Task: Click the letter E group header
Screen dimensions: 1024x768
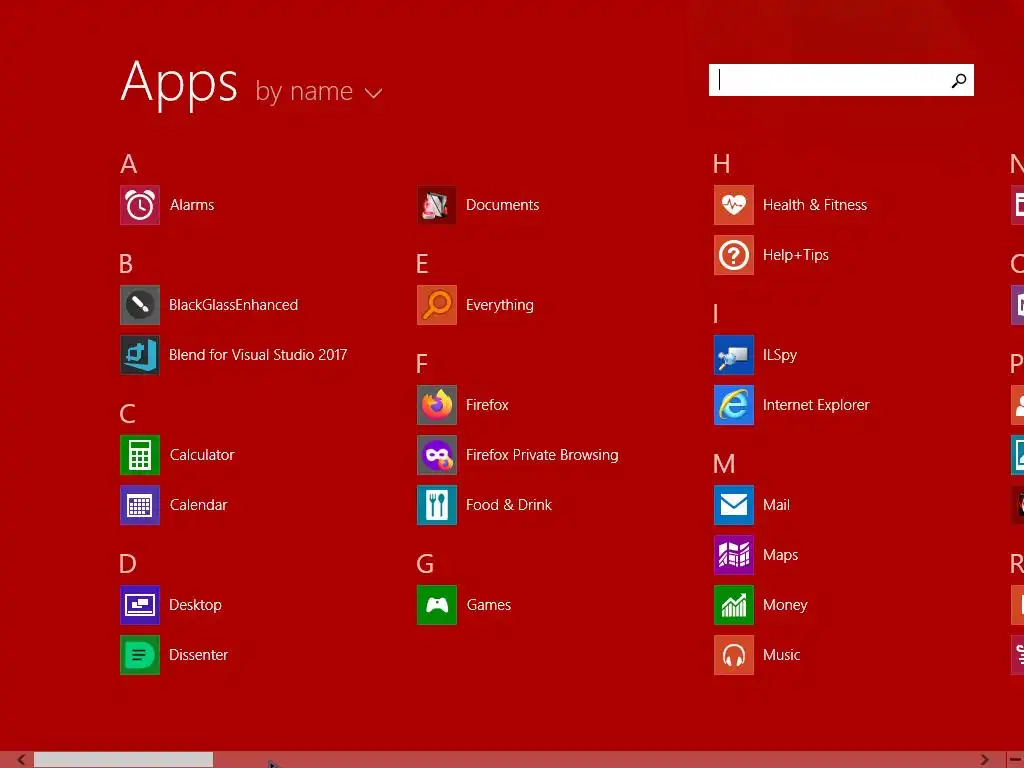Action: tap(422, 264)
